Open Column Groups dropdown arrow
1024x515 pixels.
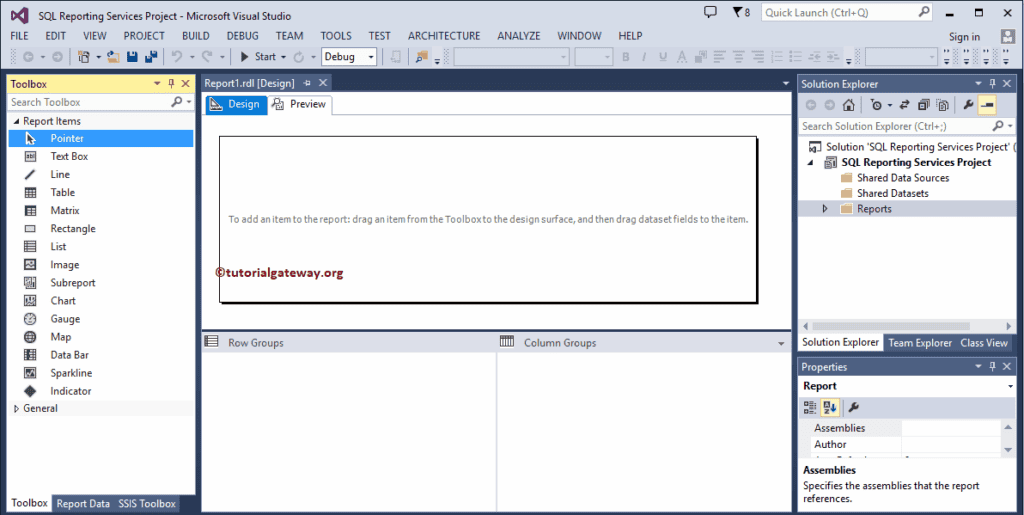pyautogui.click(x=781, y=343)
